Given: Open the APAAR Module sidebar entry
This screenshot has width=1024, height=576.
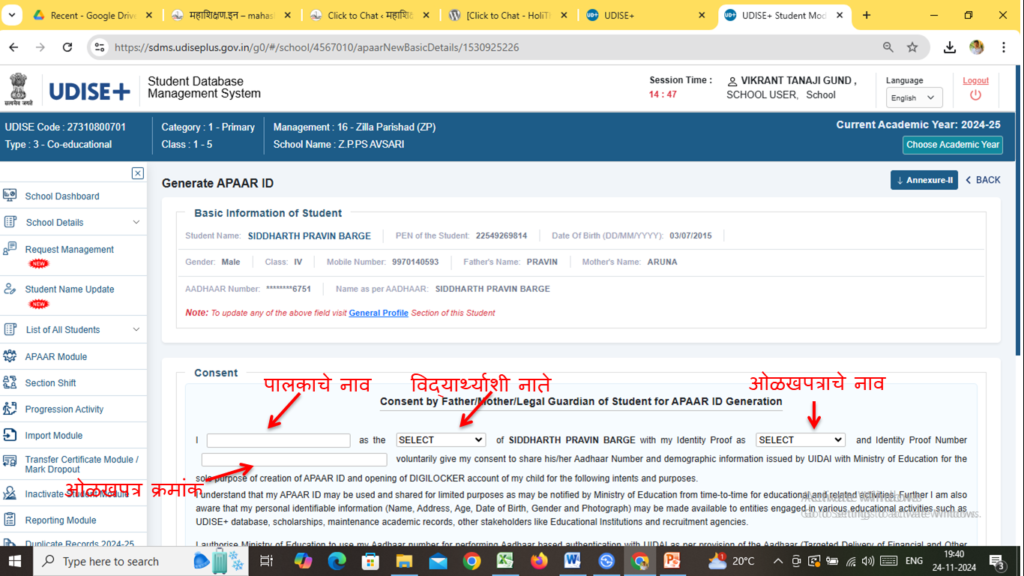Looking at the screenshot, I should (56, 357).
